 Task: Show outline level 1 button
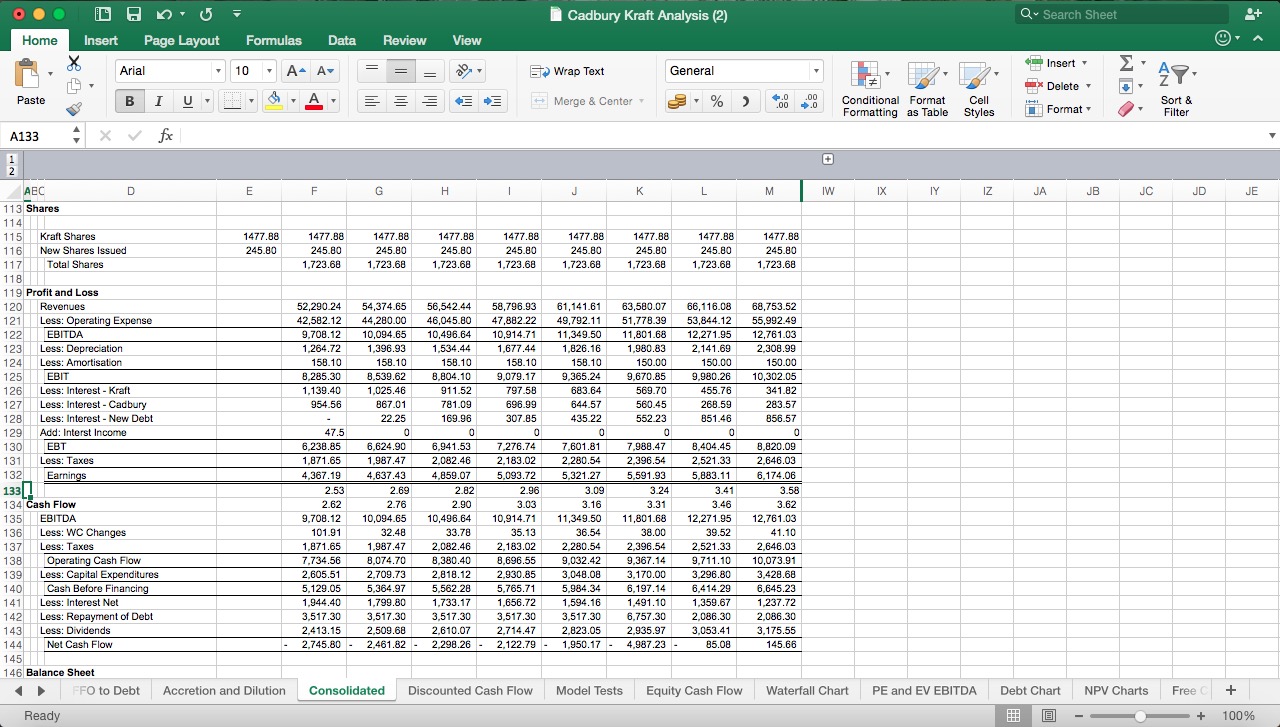[x=11, y=159]
